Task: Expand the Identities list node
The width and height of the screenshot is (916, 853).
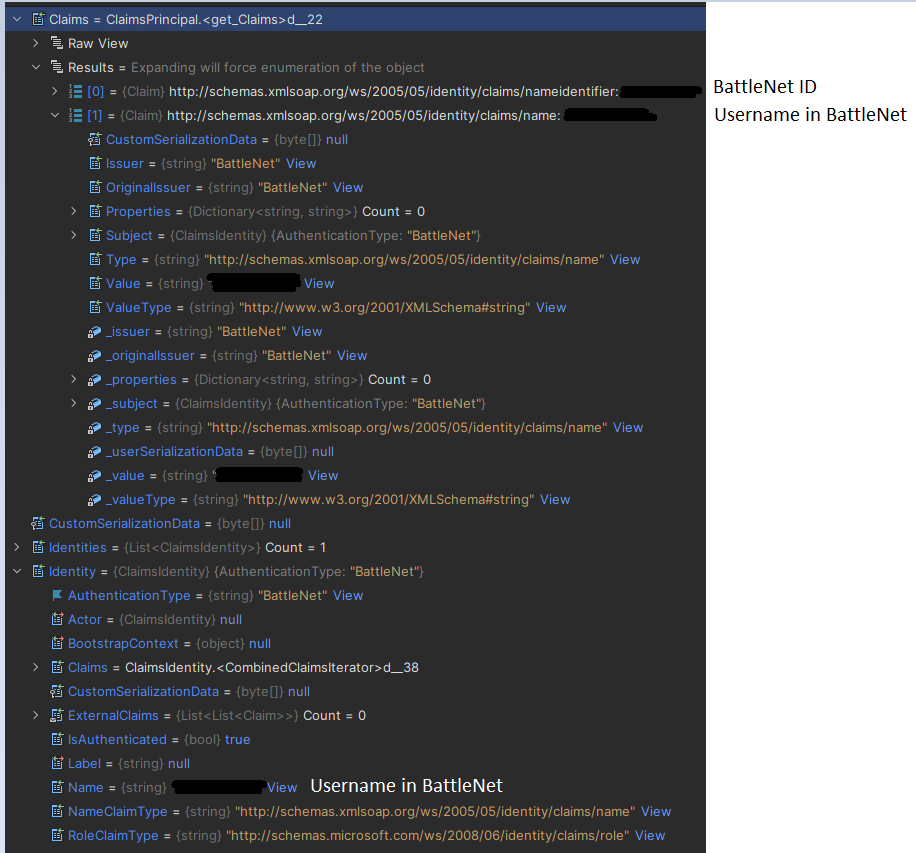Action: point(18,547)
